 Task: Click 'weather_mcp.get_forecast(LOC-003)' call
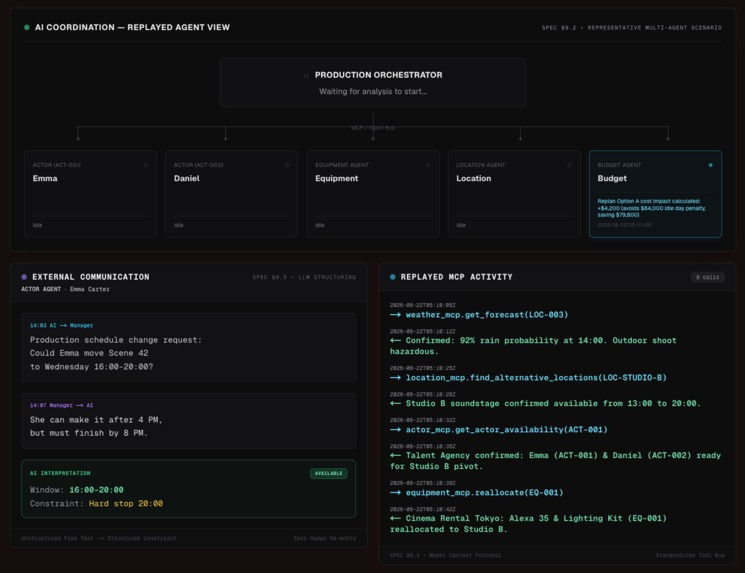487,315
